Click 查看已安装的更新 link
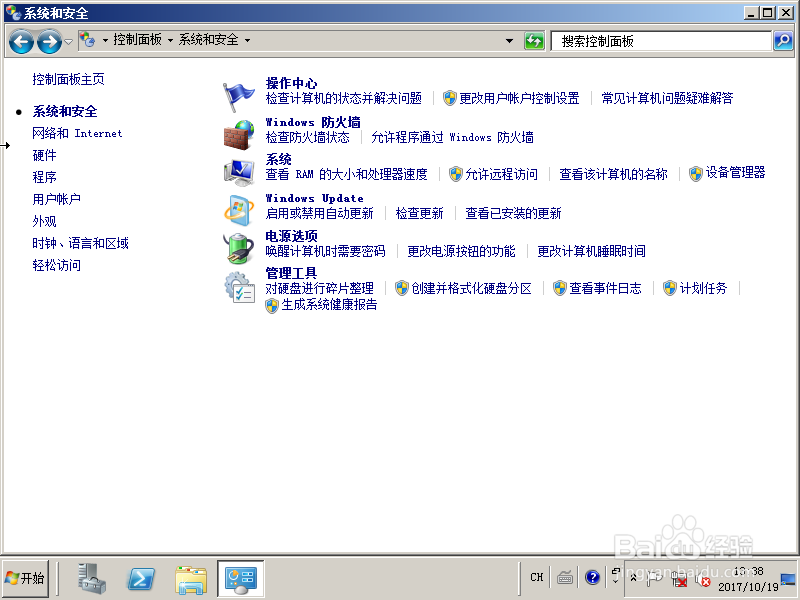 point(513,213)
